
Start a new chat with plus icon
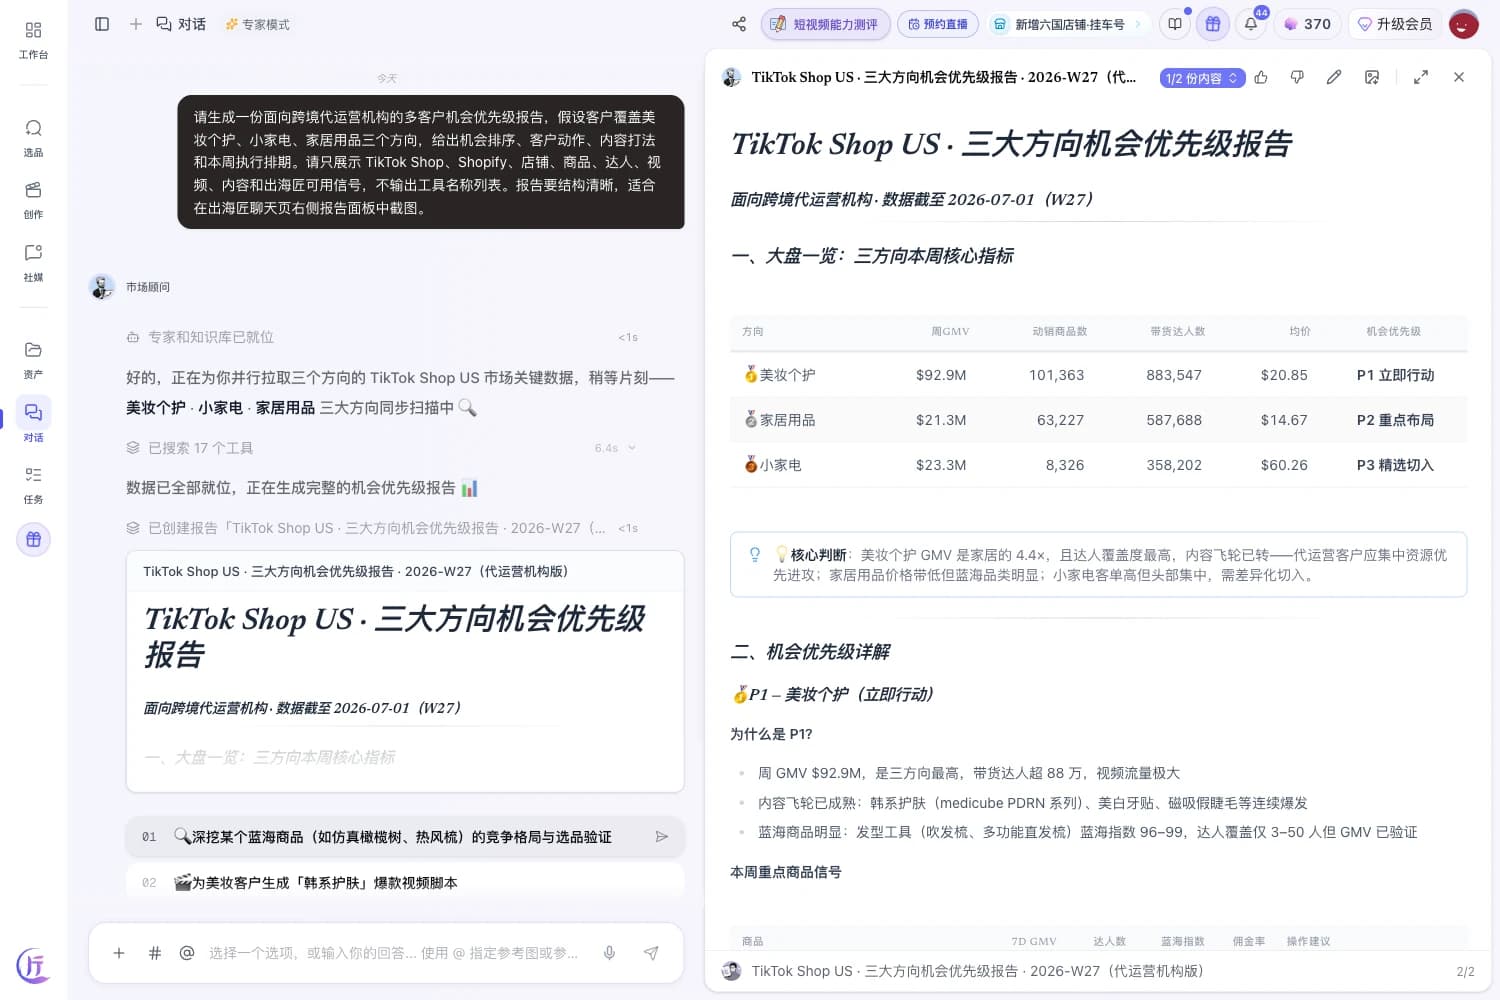tap(136, 24)
